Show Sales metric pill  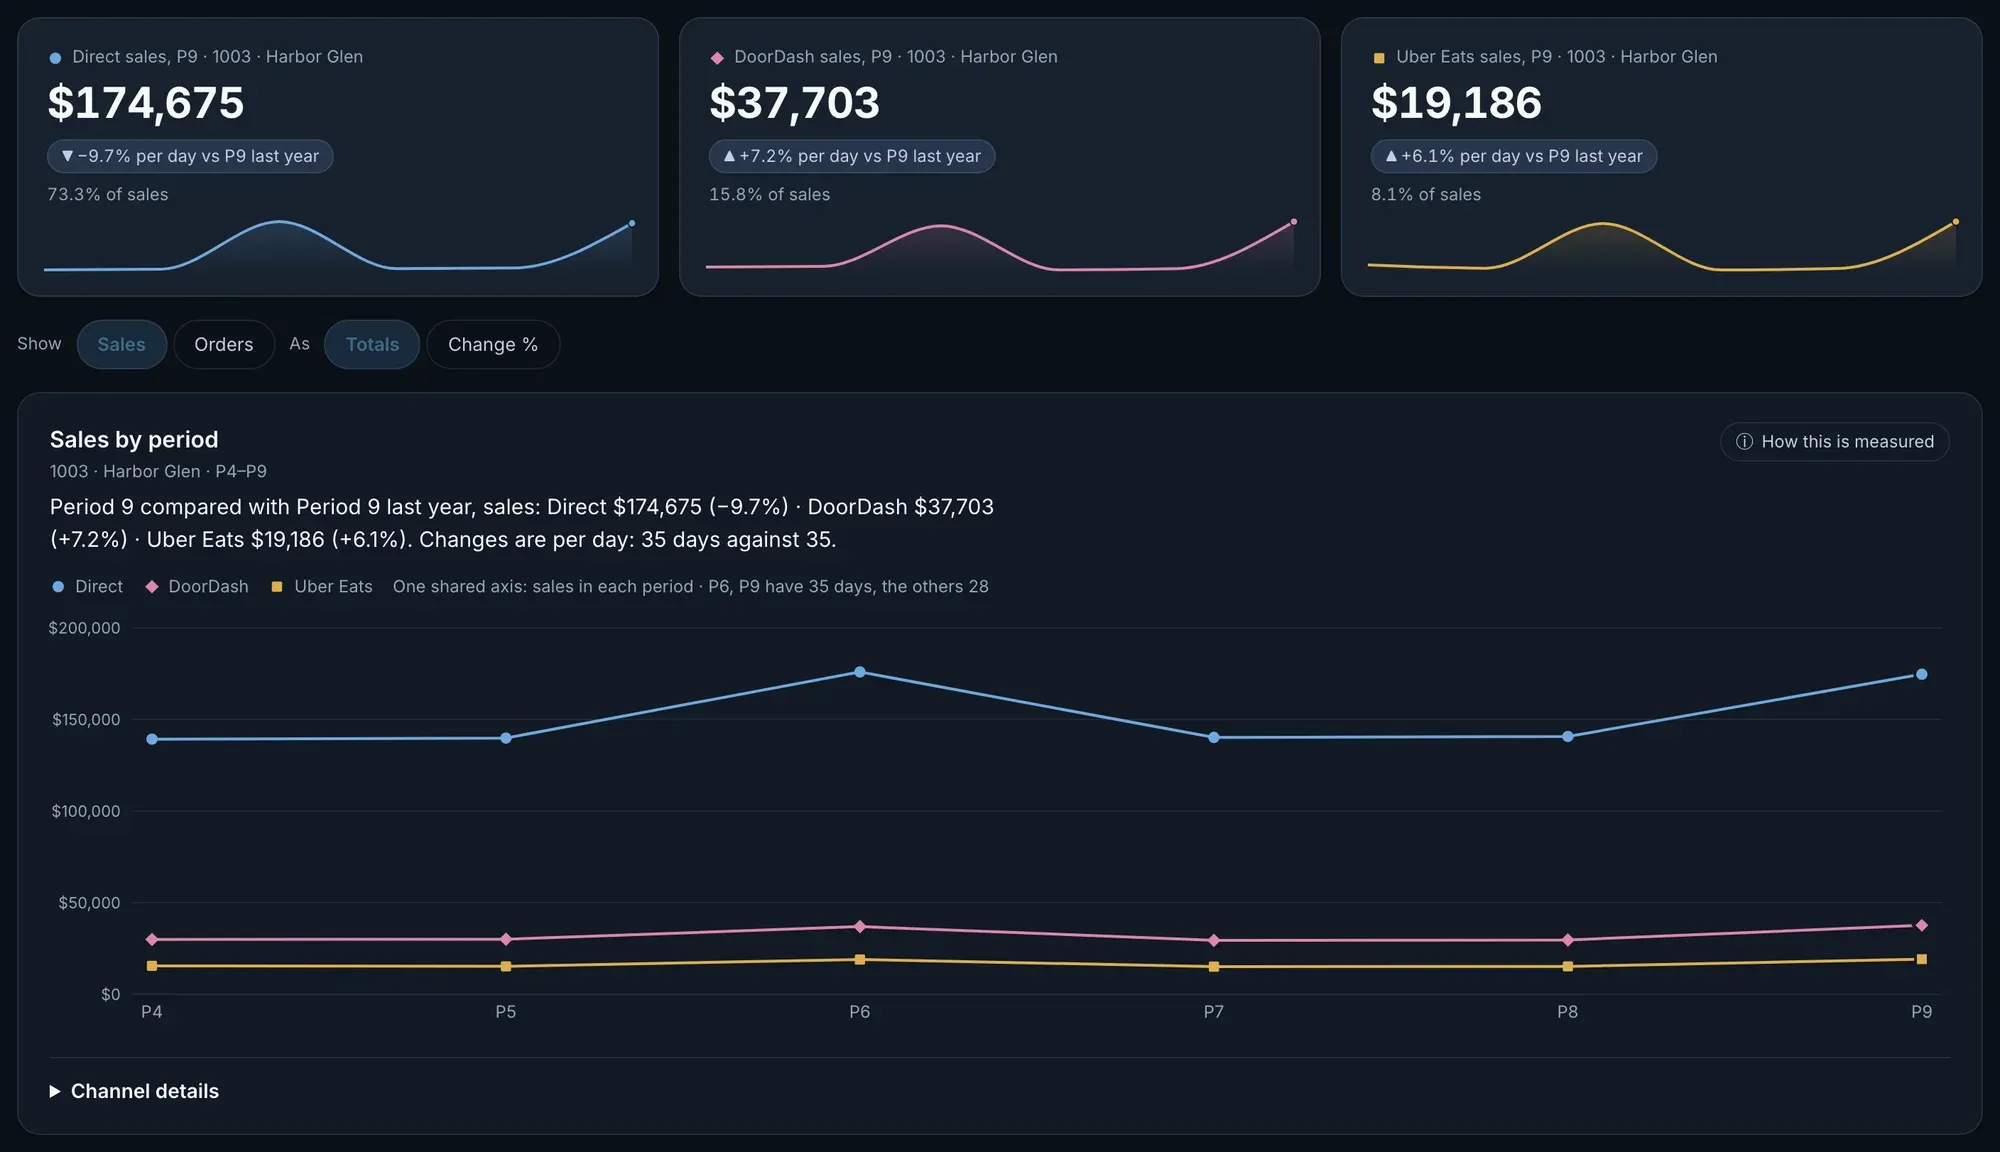(x=121, y=344)
